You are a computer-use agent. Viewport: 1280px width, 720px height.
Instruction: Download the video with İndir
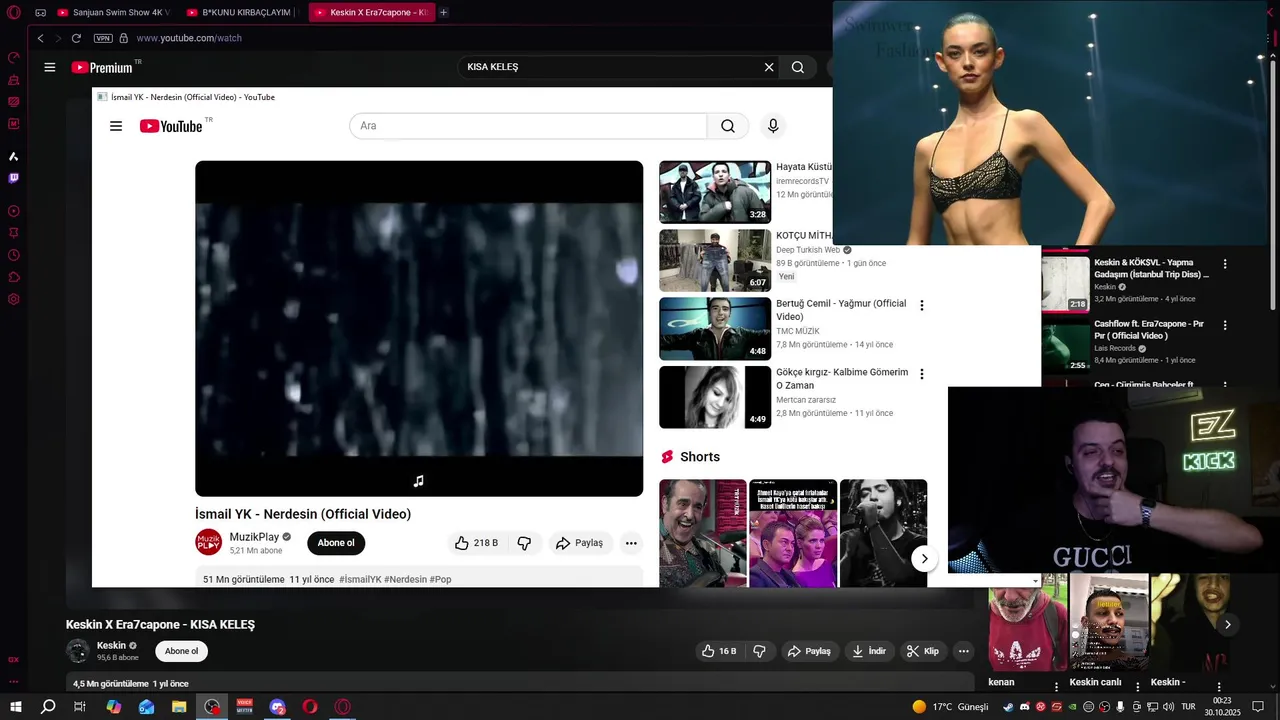coord(868,651)
